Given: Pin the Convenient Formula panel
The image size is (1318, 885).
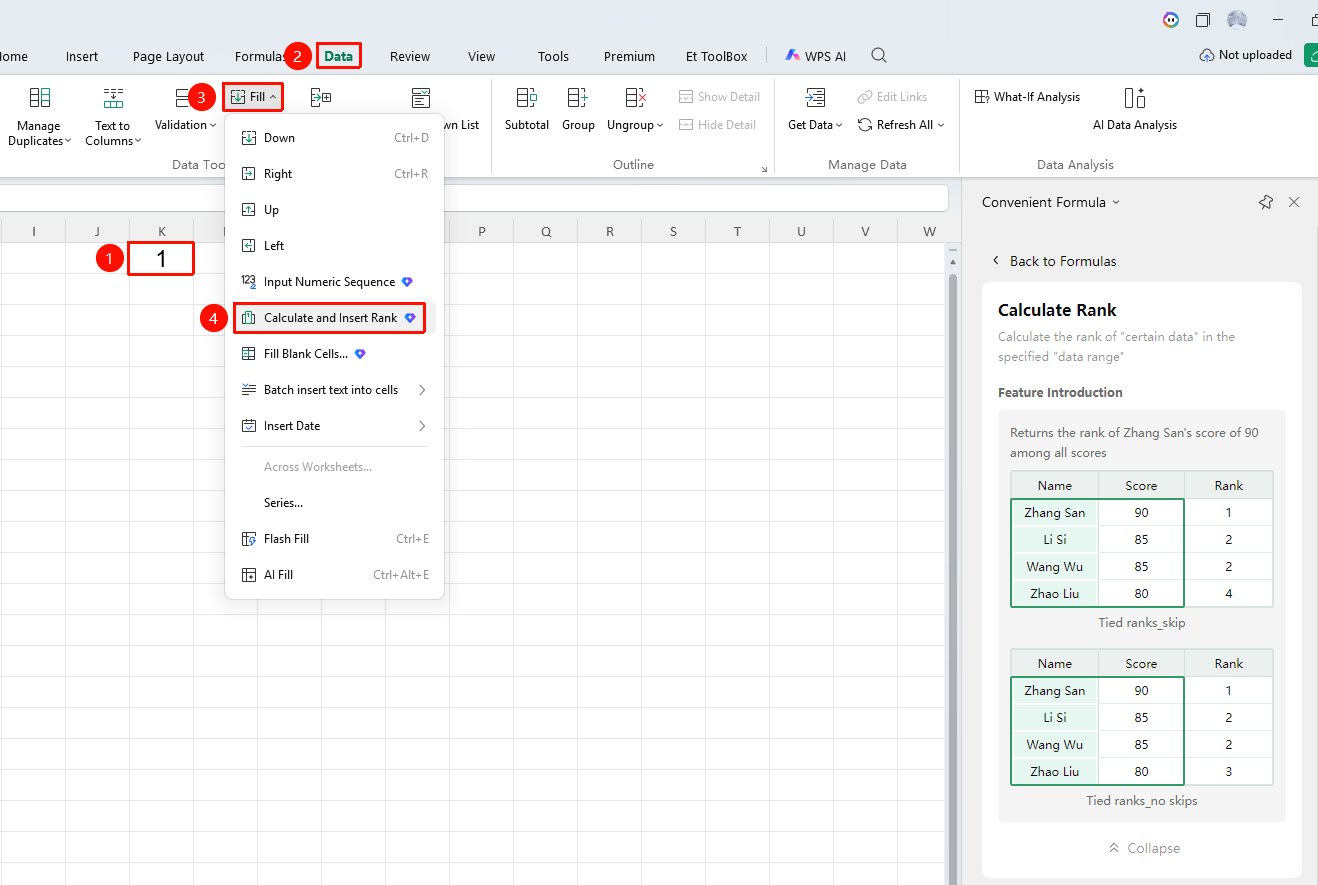Looking at the screenshot, I should pos(1266,202).
